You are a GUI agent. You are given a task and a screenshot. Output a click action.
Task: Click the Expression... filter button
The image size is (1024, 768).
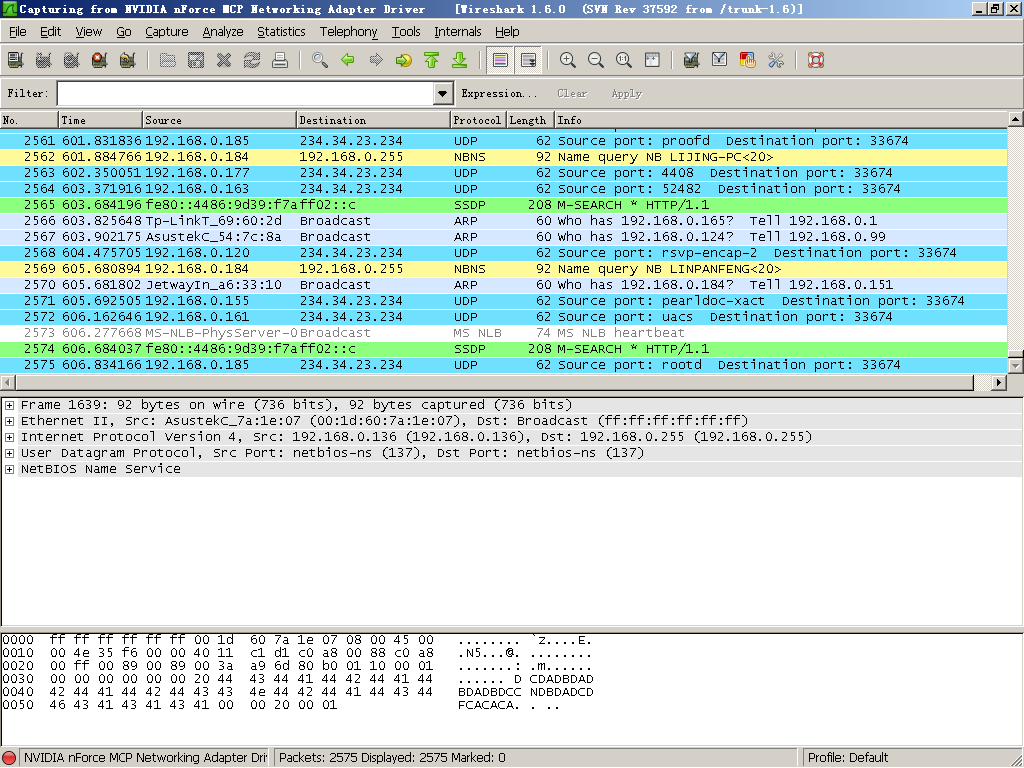click(499, 93)
